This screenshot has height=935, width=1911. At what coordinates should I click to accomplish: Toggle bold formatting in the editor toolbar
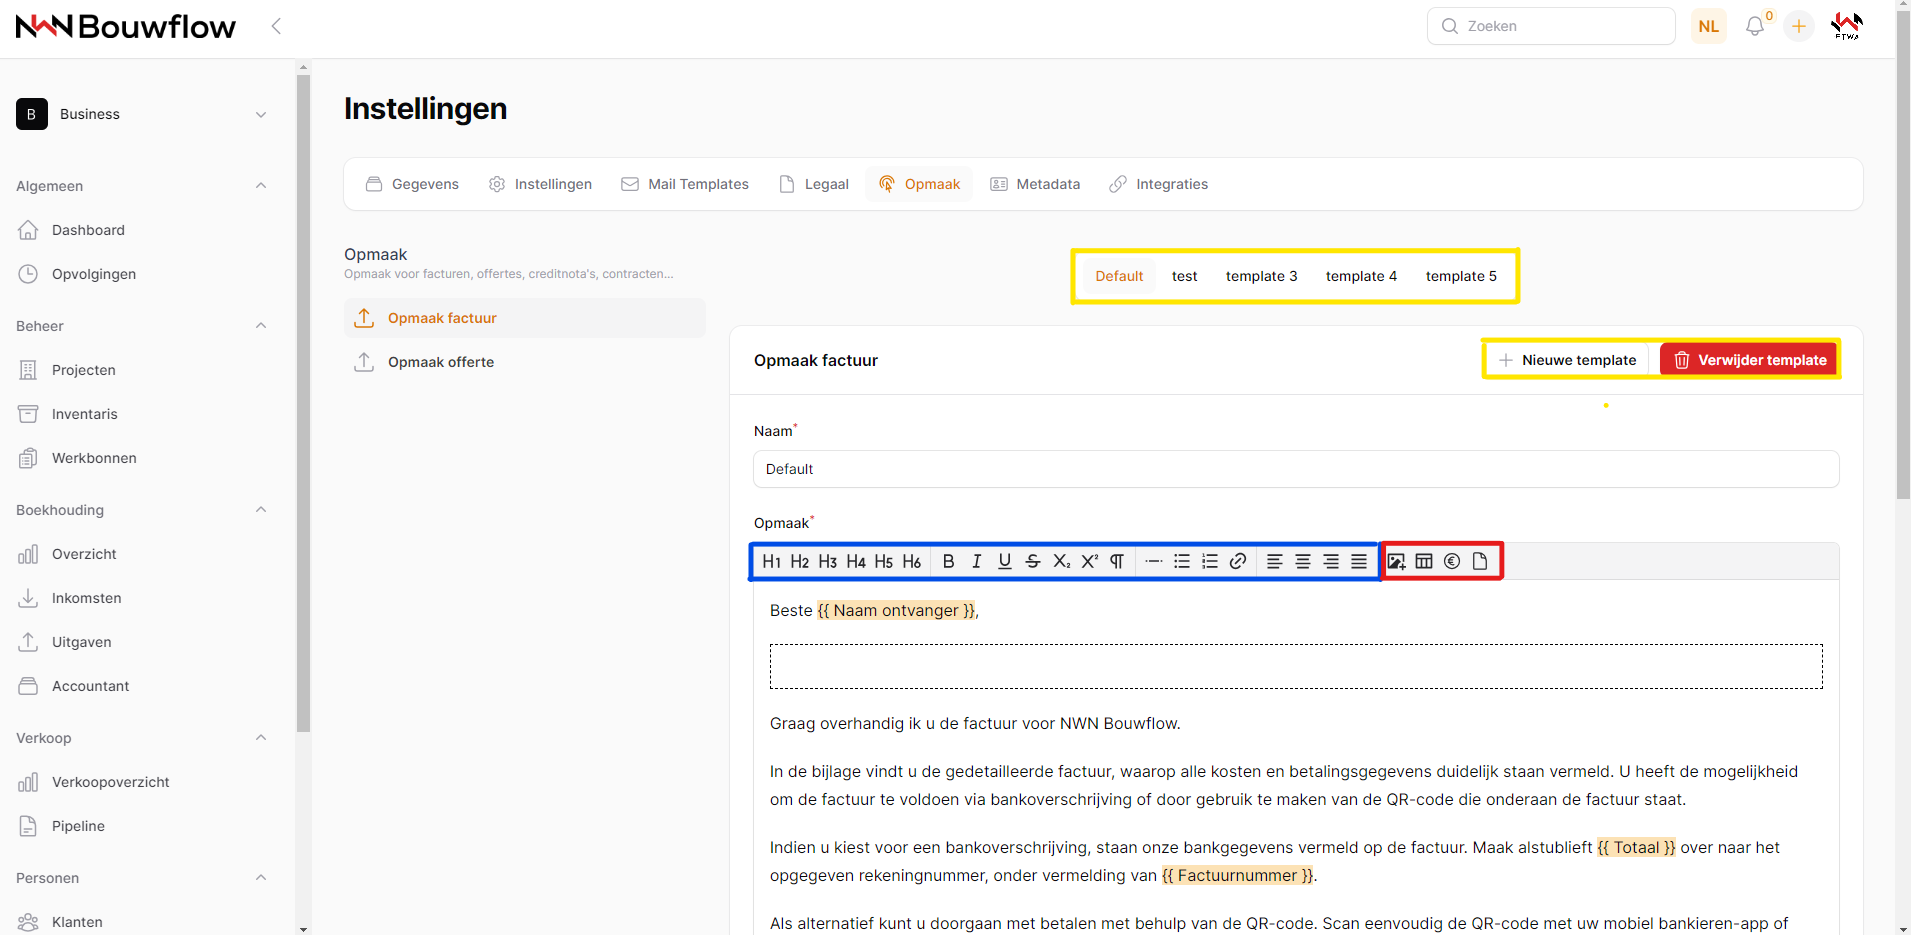pos(948,561)
